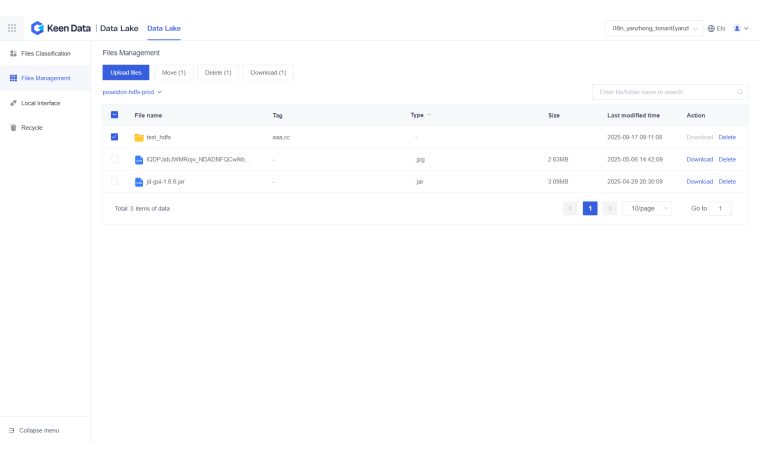Viewport: 760px width, 460px height.
Task: Toggle the select-all header checkbox
Action: (x=114, y=115)
